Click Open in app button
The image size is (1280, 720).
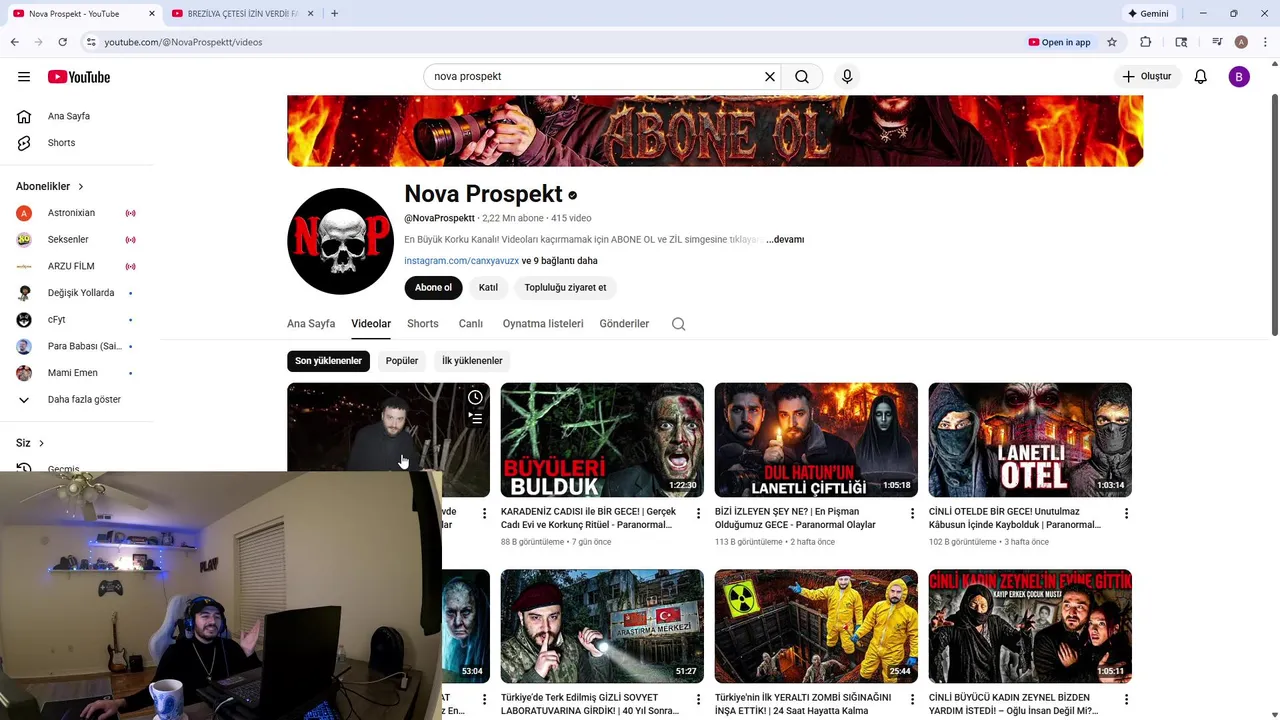coord(1060,42)
